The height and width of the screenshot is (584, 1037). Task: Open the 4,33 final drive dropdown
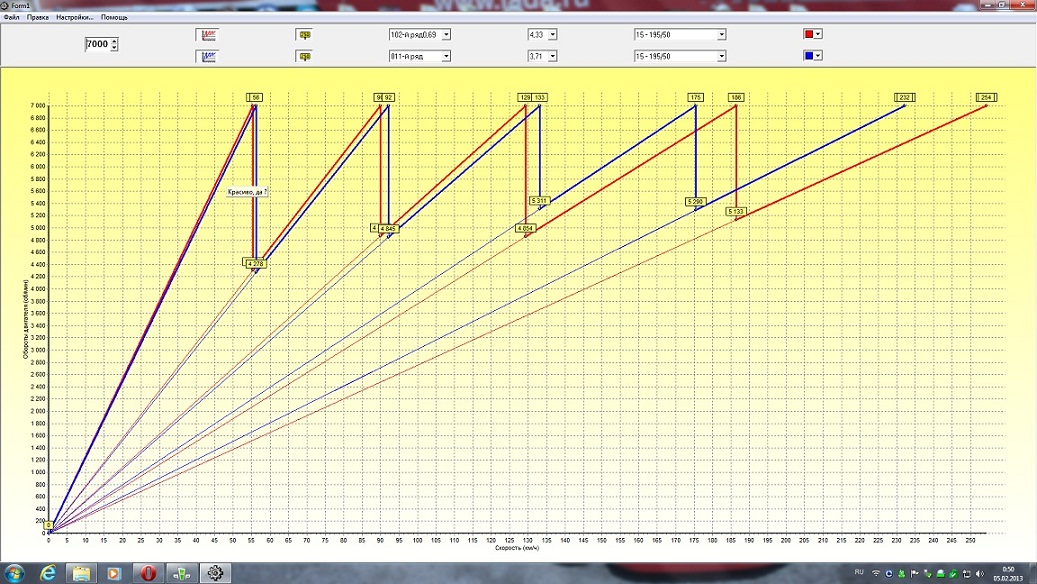tap(553, 34)
